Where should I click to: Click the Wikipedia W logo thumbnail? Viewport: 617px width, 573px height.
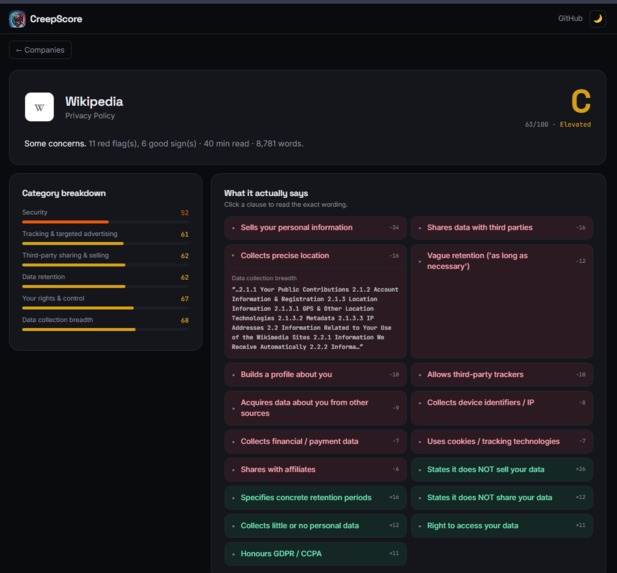tap(39, 107)
